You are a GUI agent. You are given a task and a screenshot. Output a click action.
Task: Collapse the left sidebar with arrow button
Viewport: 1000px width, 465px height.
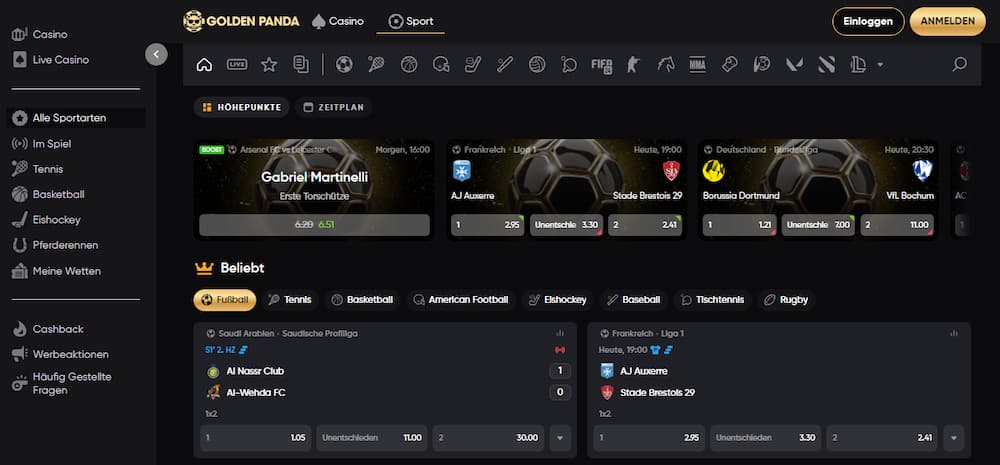[156, 54]
